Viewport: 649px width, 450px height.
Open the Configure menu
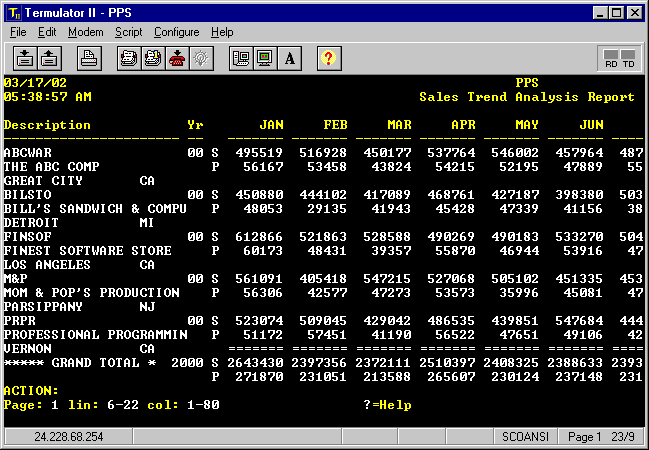pyautogui.click(x=177, y=32)
